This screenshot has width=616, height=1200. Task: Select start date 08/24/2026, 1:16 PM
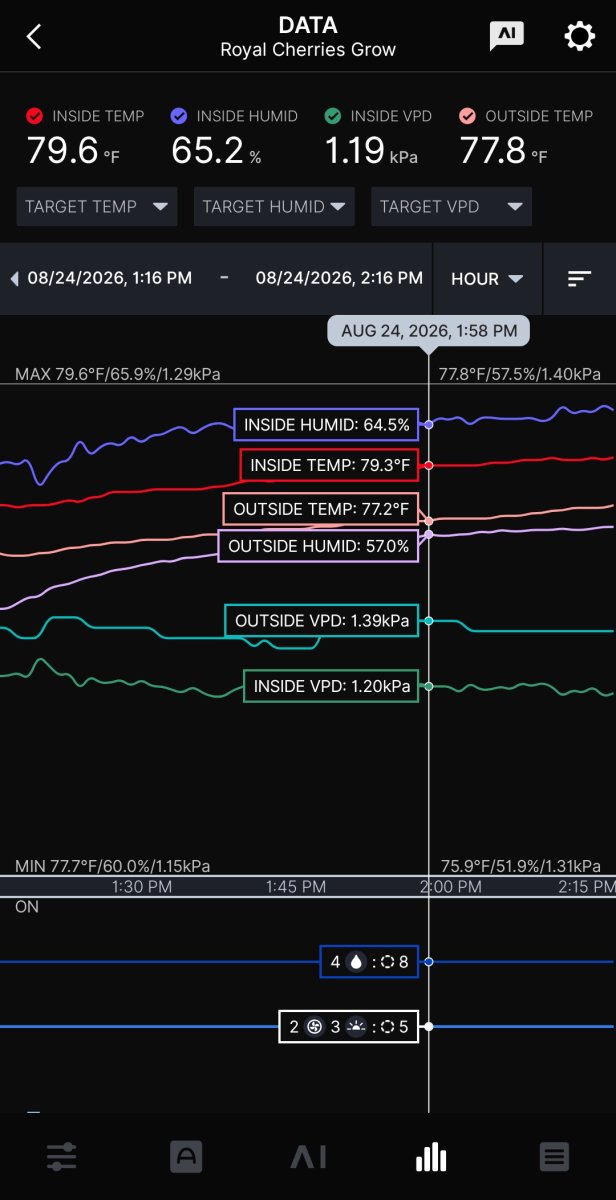coord(110,279)
